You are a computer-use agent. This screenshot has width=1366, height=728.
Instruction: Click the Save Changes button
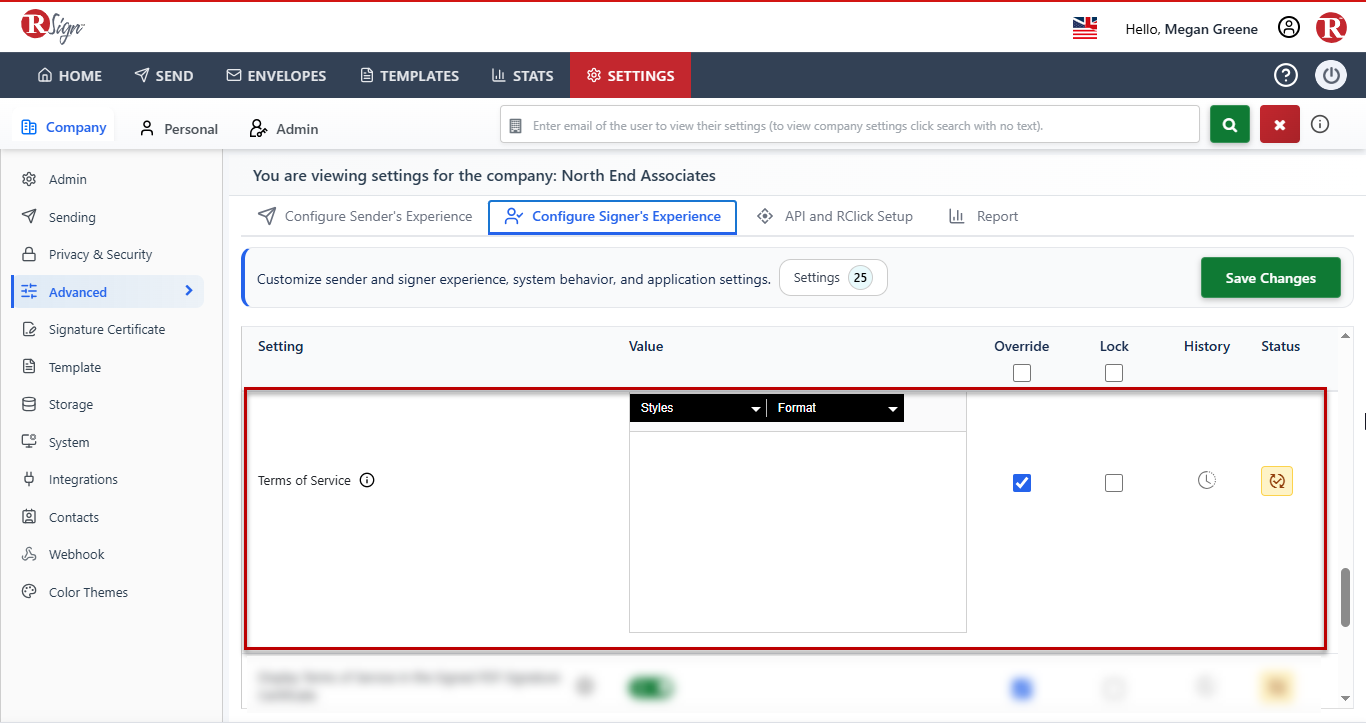click(1271, 278)
